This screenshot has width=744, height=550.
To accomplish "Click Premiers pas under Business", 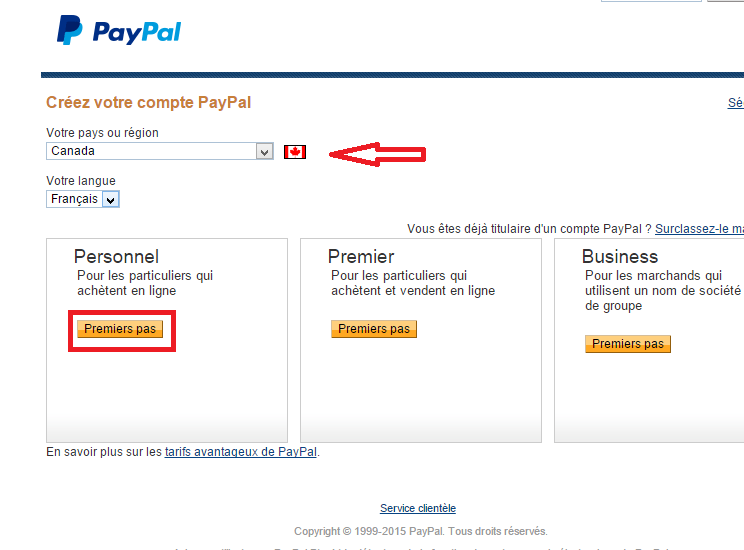I will [628, 344].
